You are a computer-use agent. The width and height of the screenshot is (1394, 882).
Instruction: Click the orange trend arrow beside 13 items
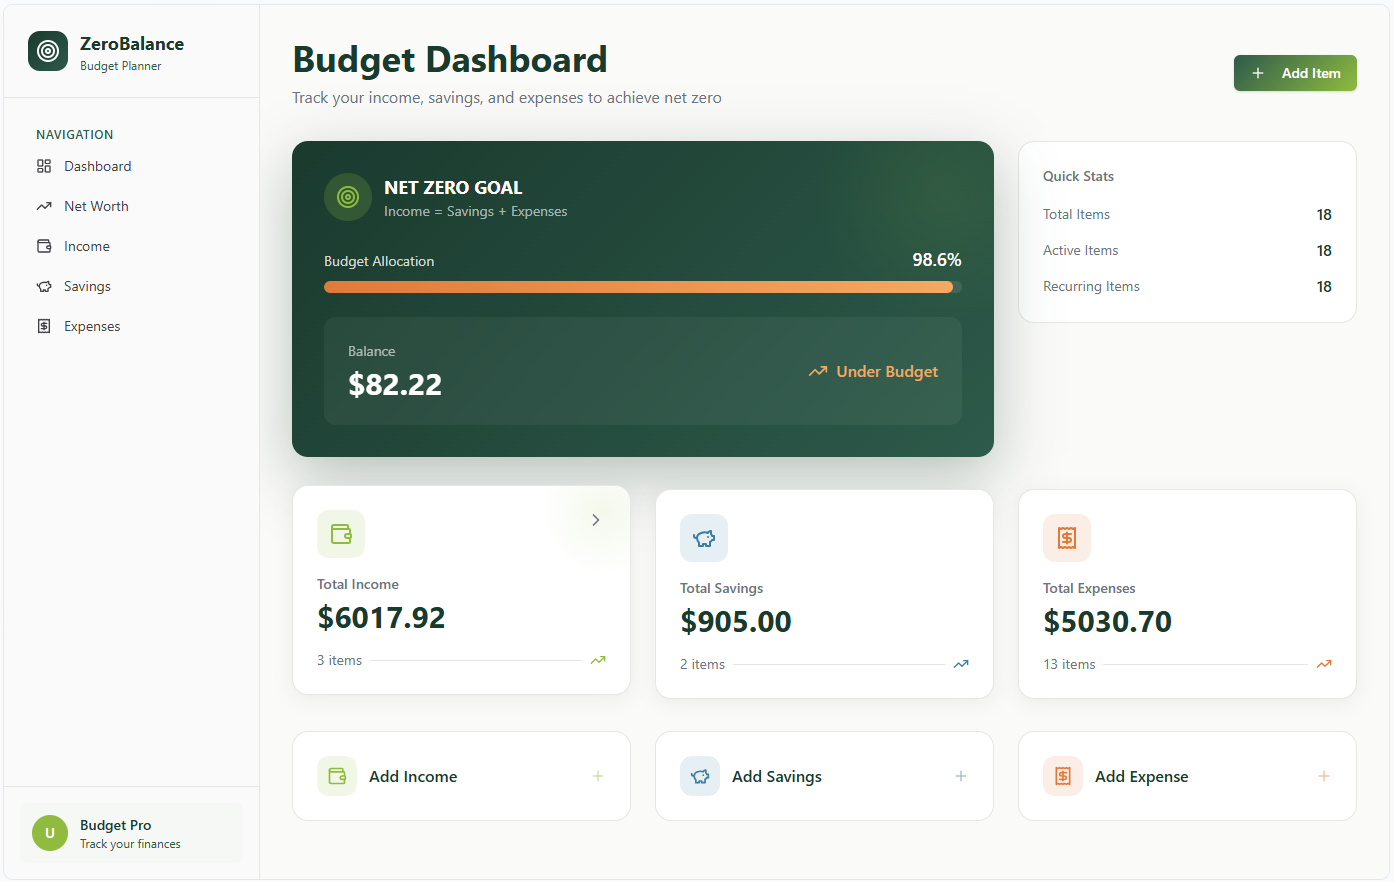tap(1324, 664)
